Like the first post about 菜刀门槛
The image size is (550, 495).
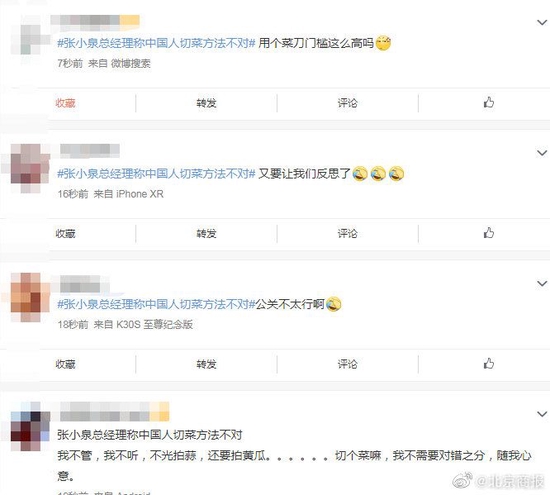coord(489,102)
